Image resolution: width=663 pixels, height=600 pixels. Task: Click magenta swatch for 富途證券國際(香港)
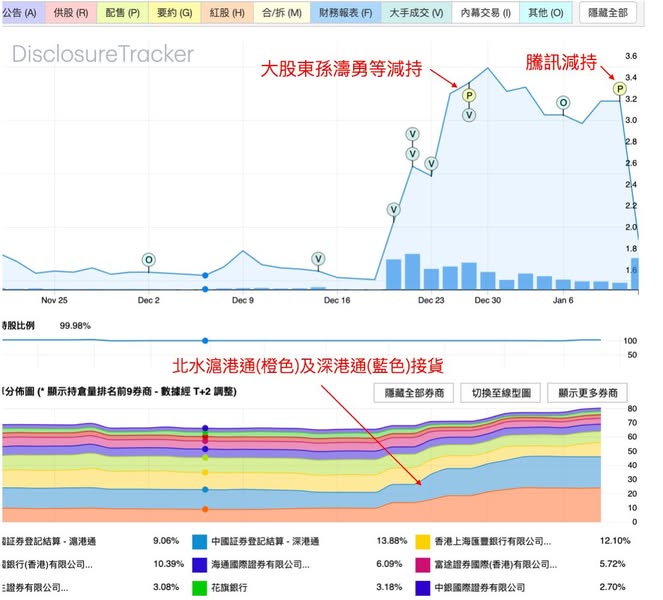click(423, 565)
